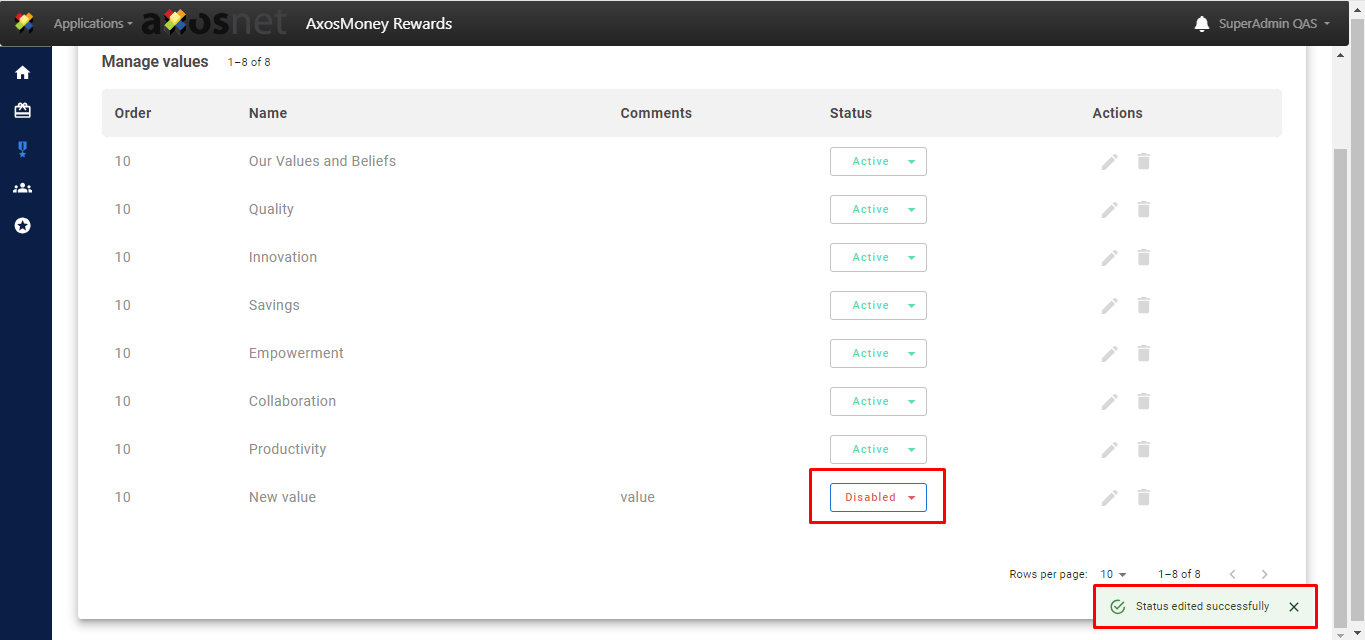Image resolution: width=1365 pixels, height=640 pixels.
Task: Delete the Innovation value row
Action: (x=1144, y=258)
